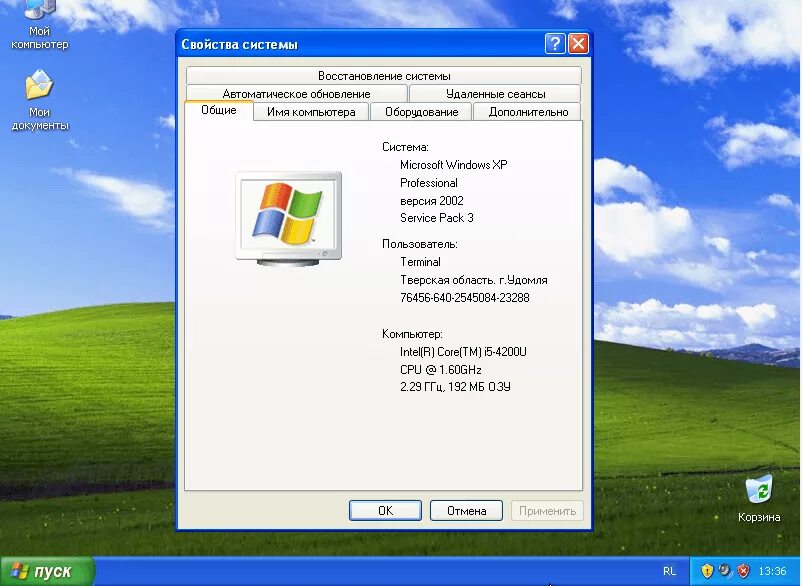This screenshot has height=586, width=802.
Task: Switch to Удаленные сеансы tab
Action: (495, 94)
